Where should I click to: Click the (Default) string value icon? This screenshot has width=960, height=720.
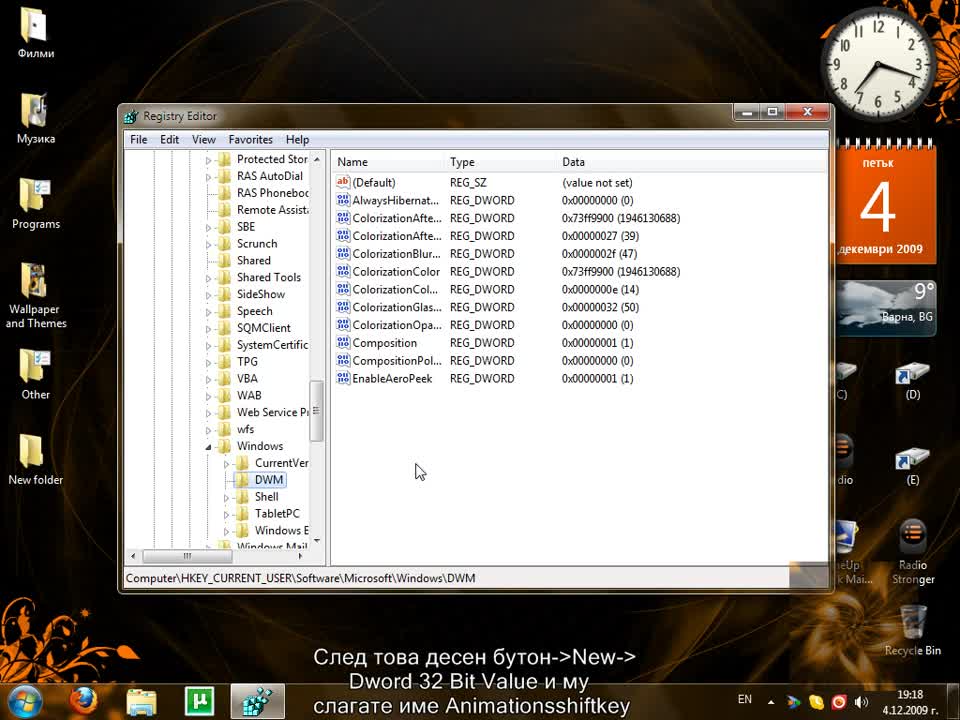343,182
